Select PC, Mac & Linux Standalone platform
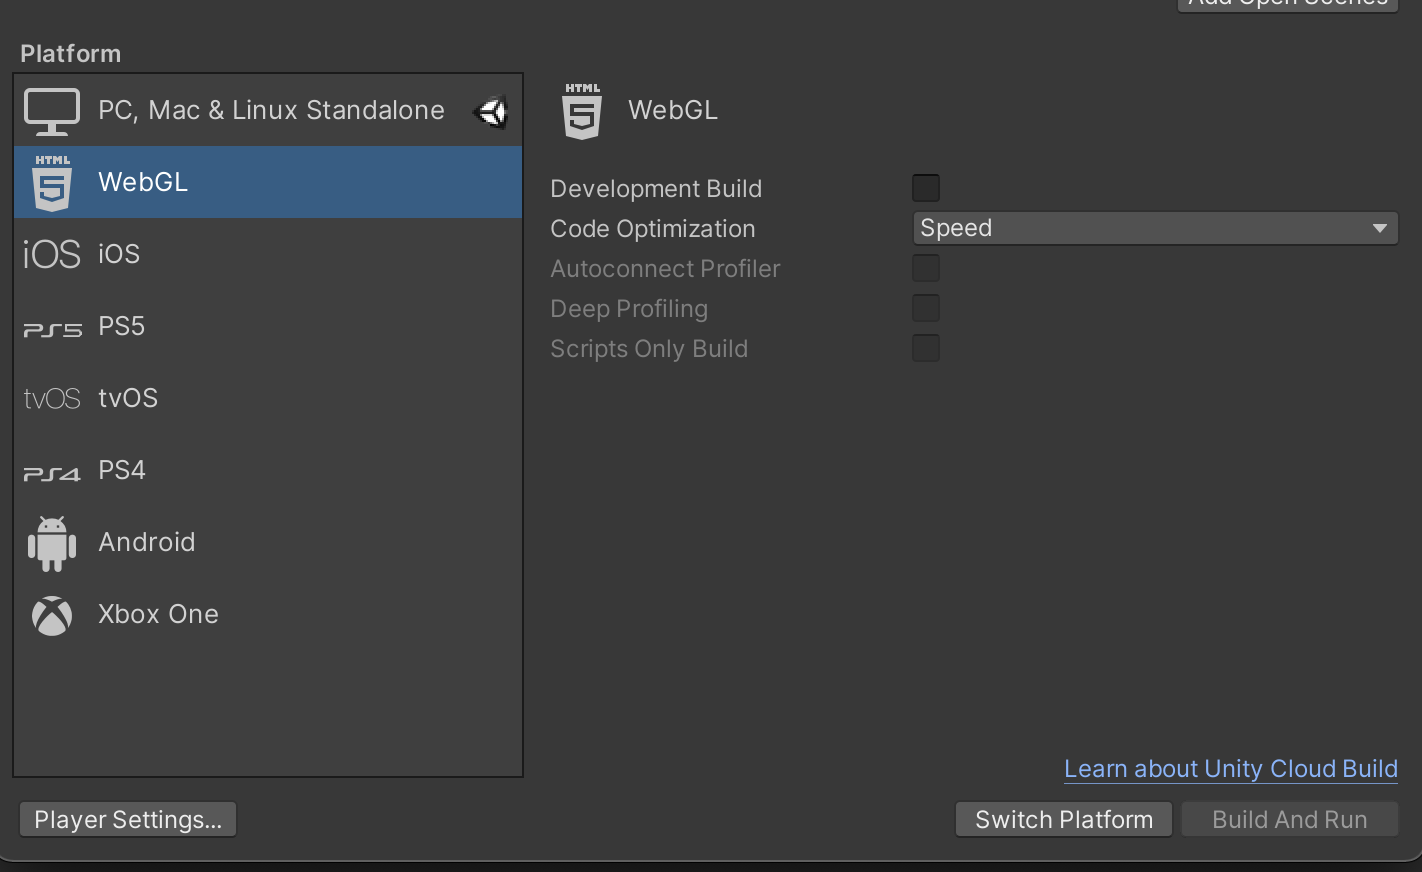Image resolution: width=1422 pixels, height=872 pixels. click(271, 110)
